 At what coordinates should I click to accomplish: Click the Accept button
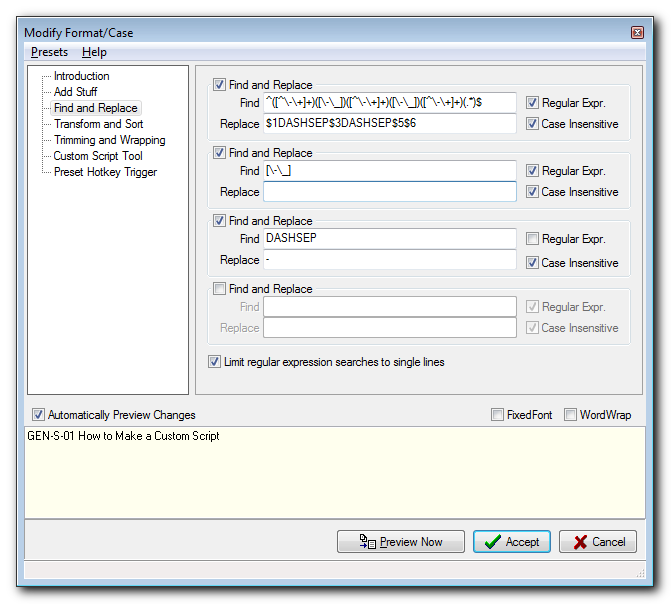click(x=511, y=542)
